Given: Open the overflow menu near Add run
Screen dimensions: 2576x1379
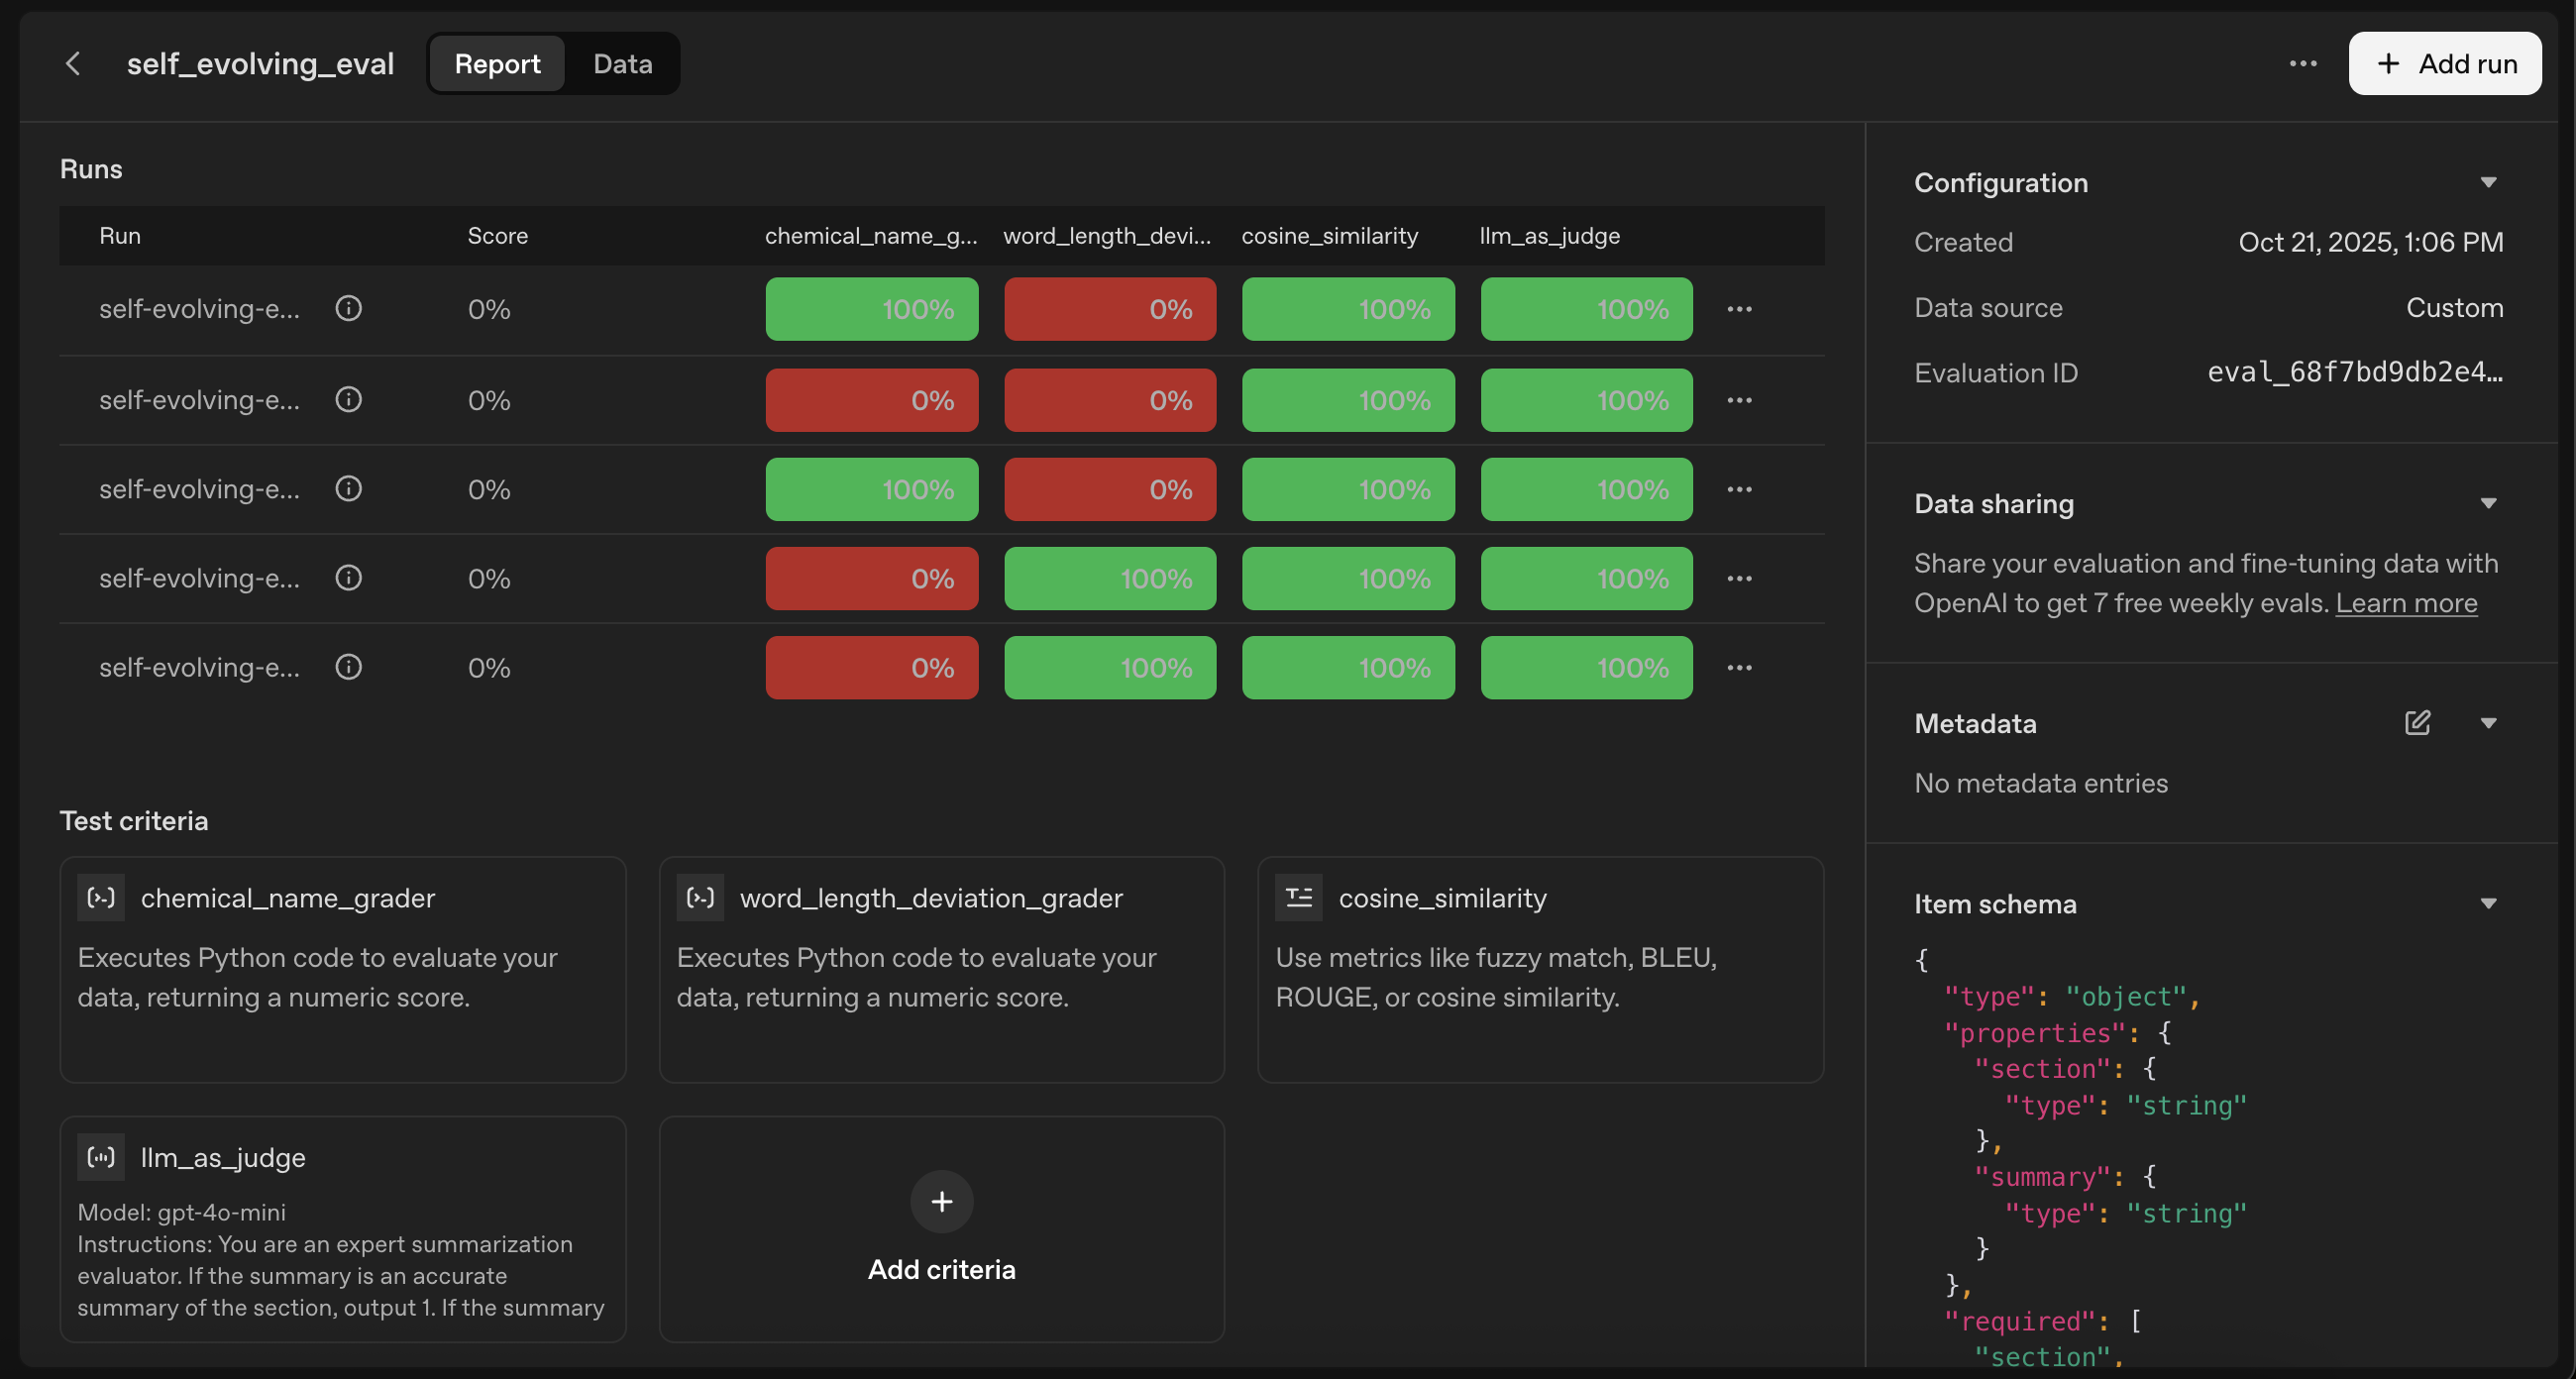Looking at the screenshot, I should [x=2303, y=63].
